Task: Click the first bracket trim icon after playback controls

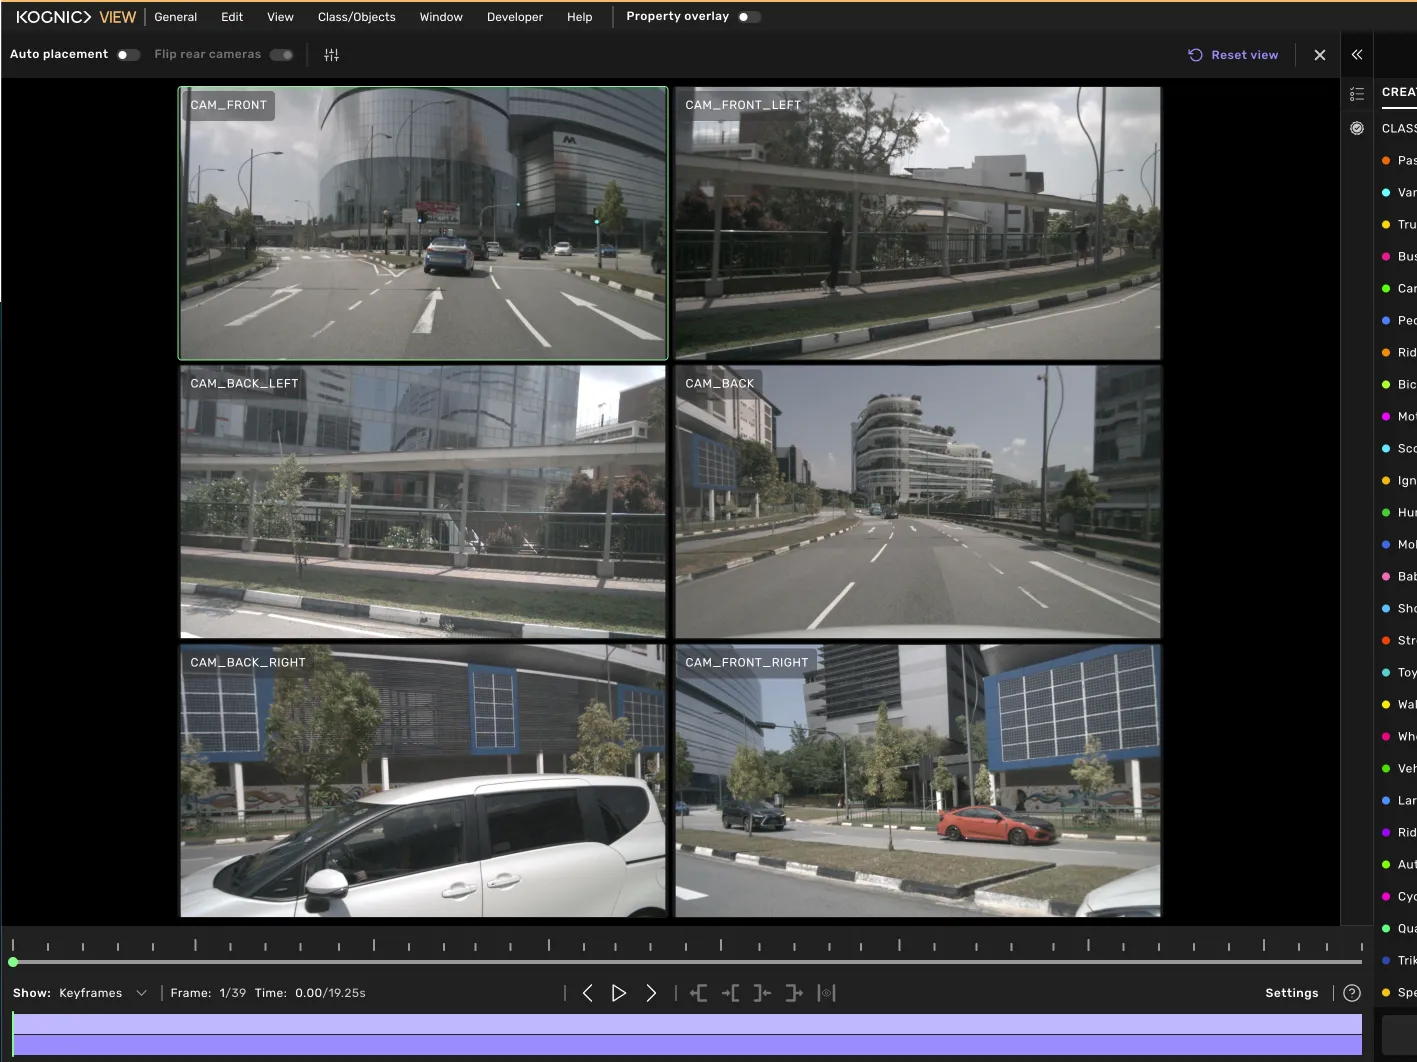Action: pyautogui.click(x=699, y=993)
